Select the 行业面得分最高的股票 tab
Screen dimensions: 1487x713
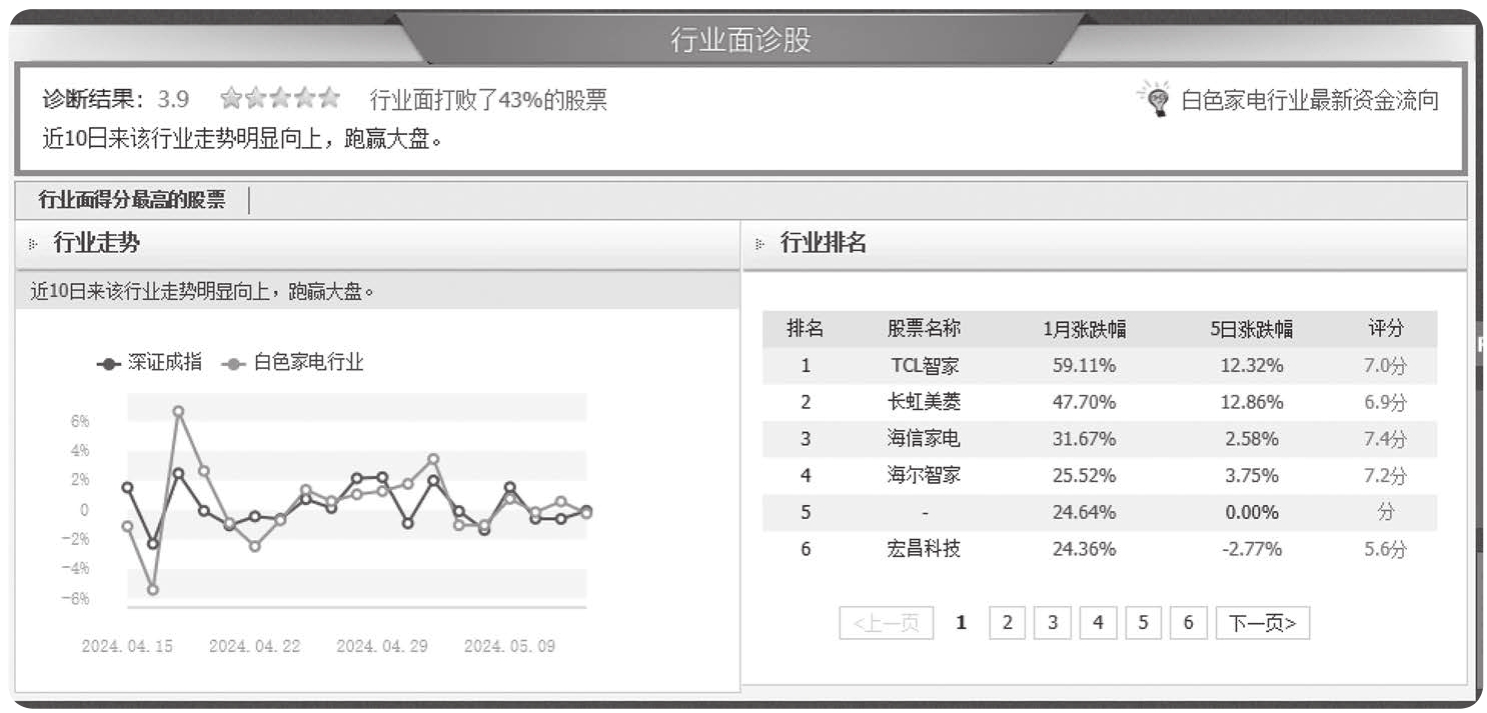click(x=132, y=200)
